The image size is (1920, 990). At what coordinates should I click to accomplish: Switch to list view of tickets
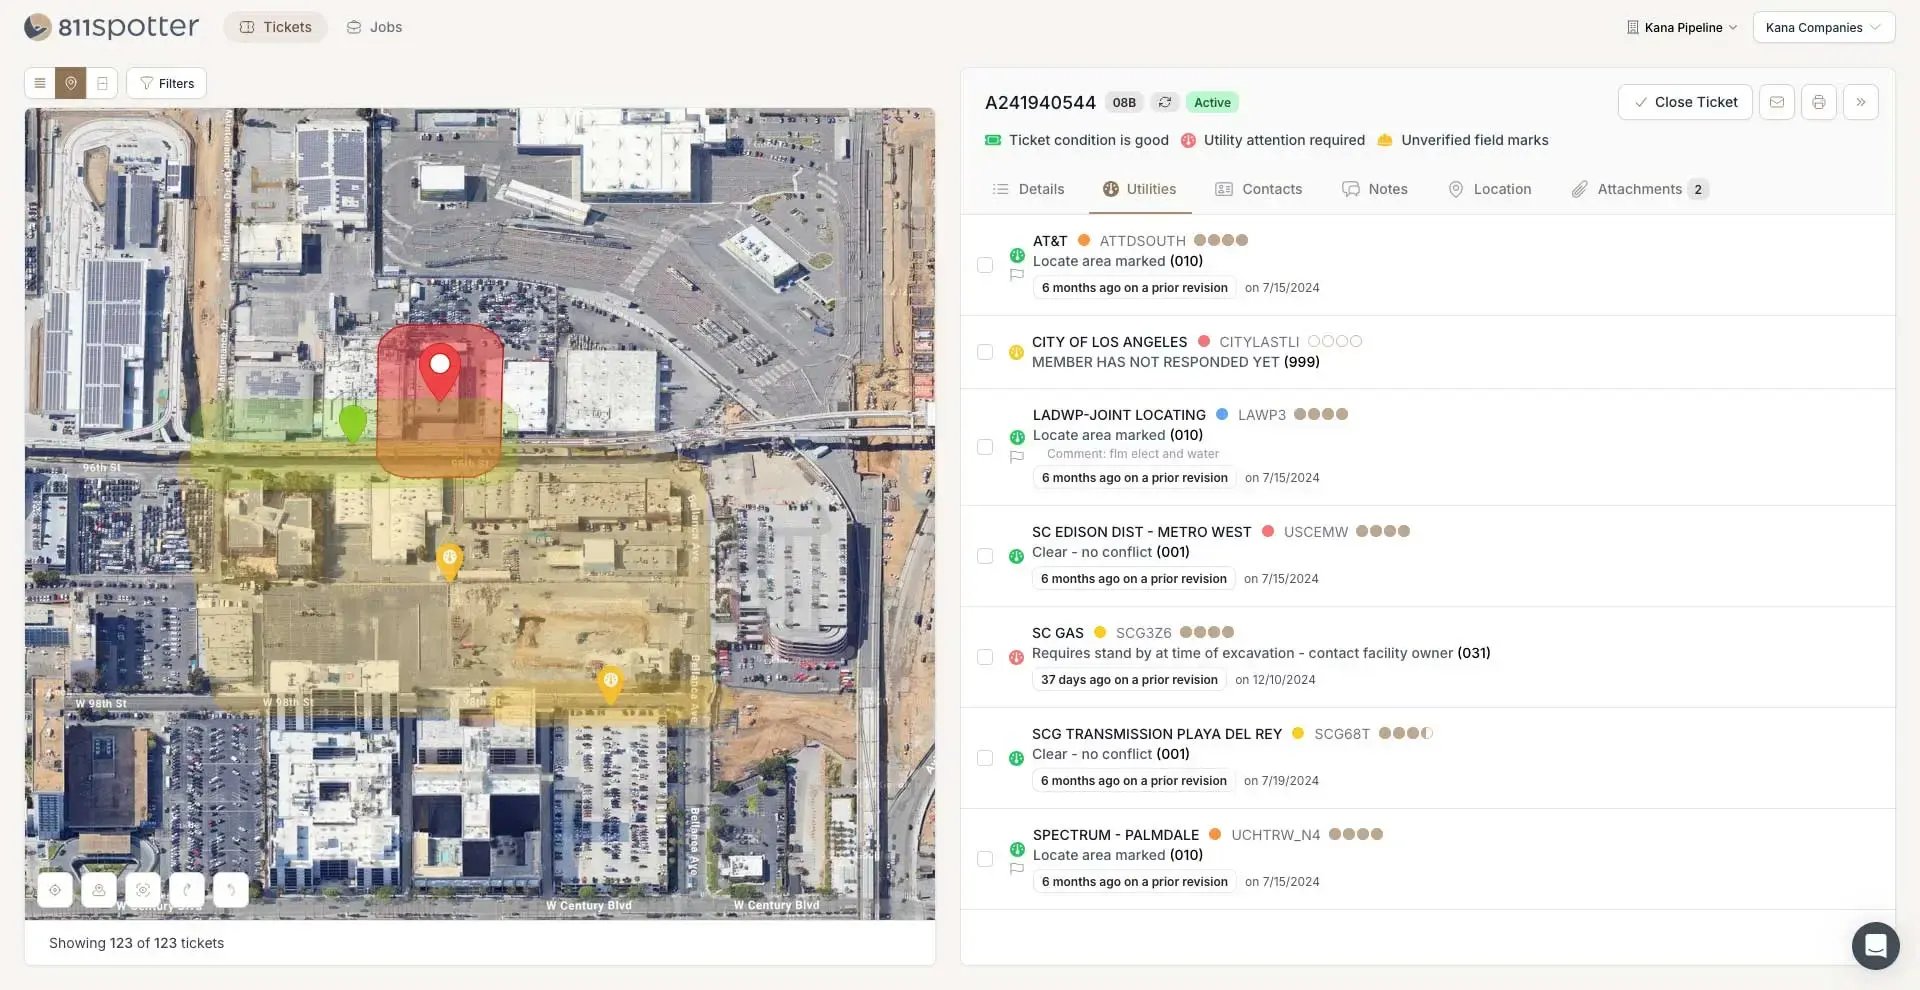tap(40, 83)
